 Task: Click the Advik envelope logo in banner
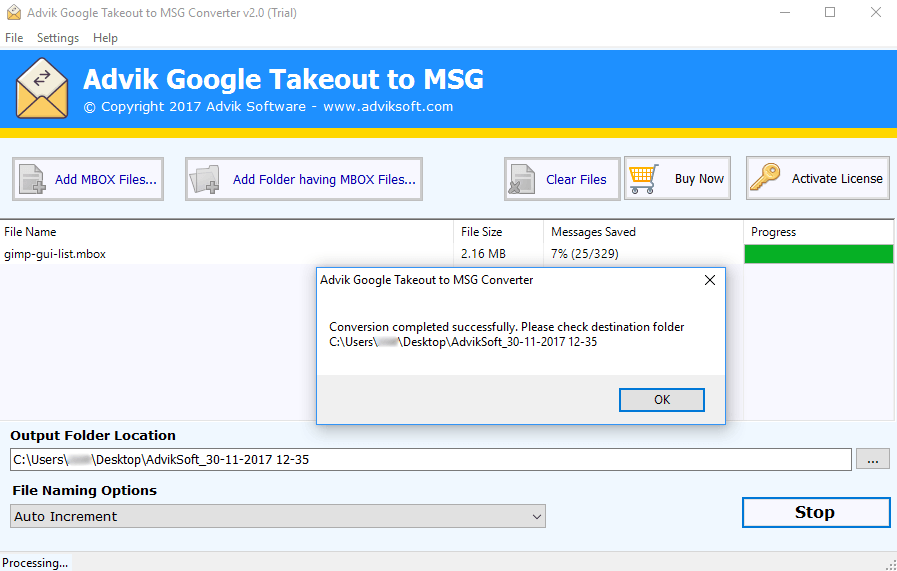coord(42,88)
